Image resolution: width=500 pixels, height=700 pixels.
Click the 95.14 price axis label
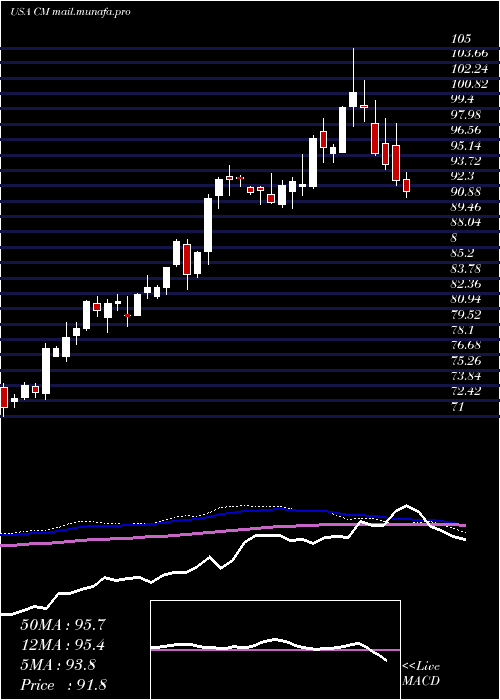click(466, 146)
